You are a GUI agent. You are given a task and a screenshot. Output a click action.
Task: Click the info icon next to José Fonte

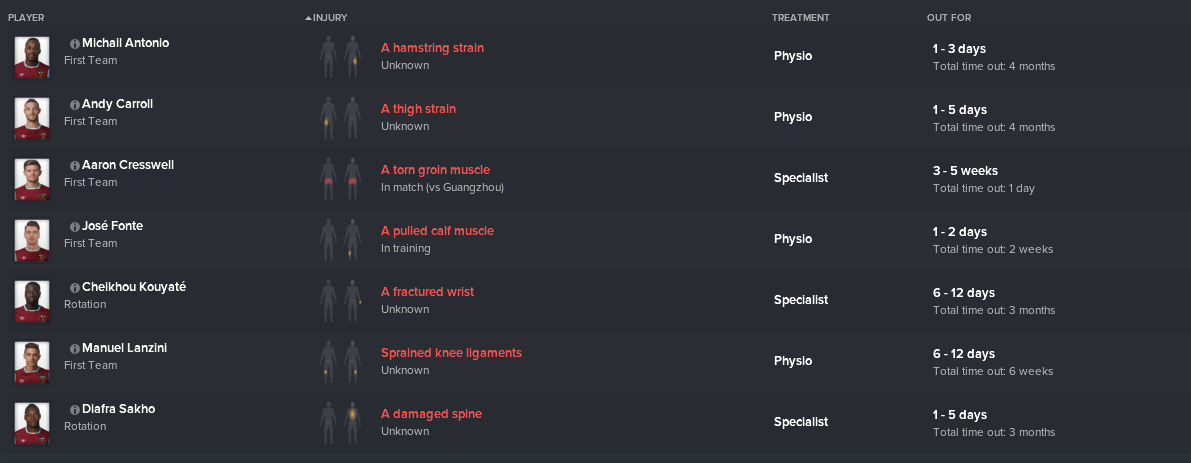(74, 227)
